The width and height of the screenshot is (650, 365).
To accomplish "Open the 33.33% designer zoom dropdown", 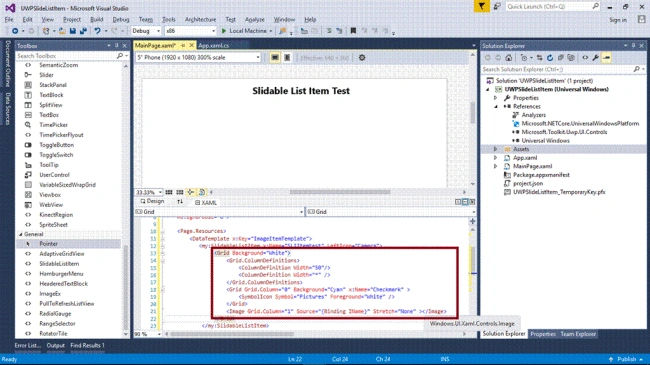I will pyautogui.click(x=148, y=192).
